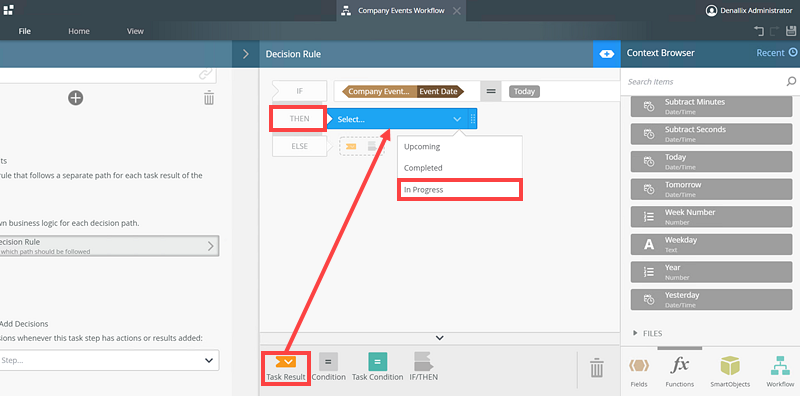The image size is (800, 396).
Task: Click the drag handle on Select dropdown
Action: (472, 119)
